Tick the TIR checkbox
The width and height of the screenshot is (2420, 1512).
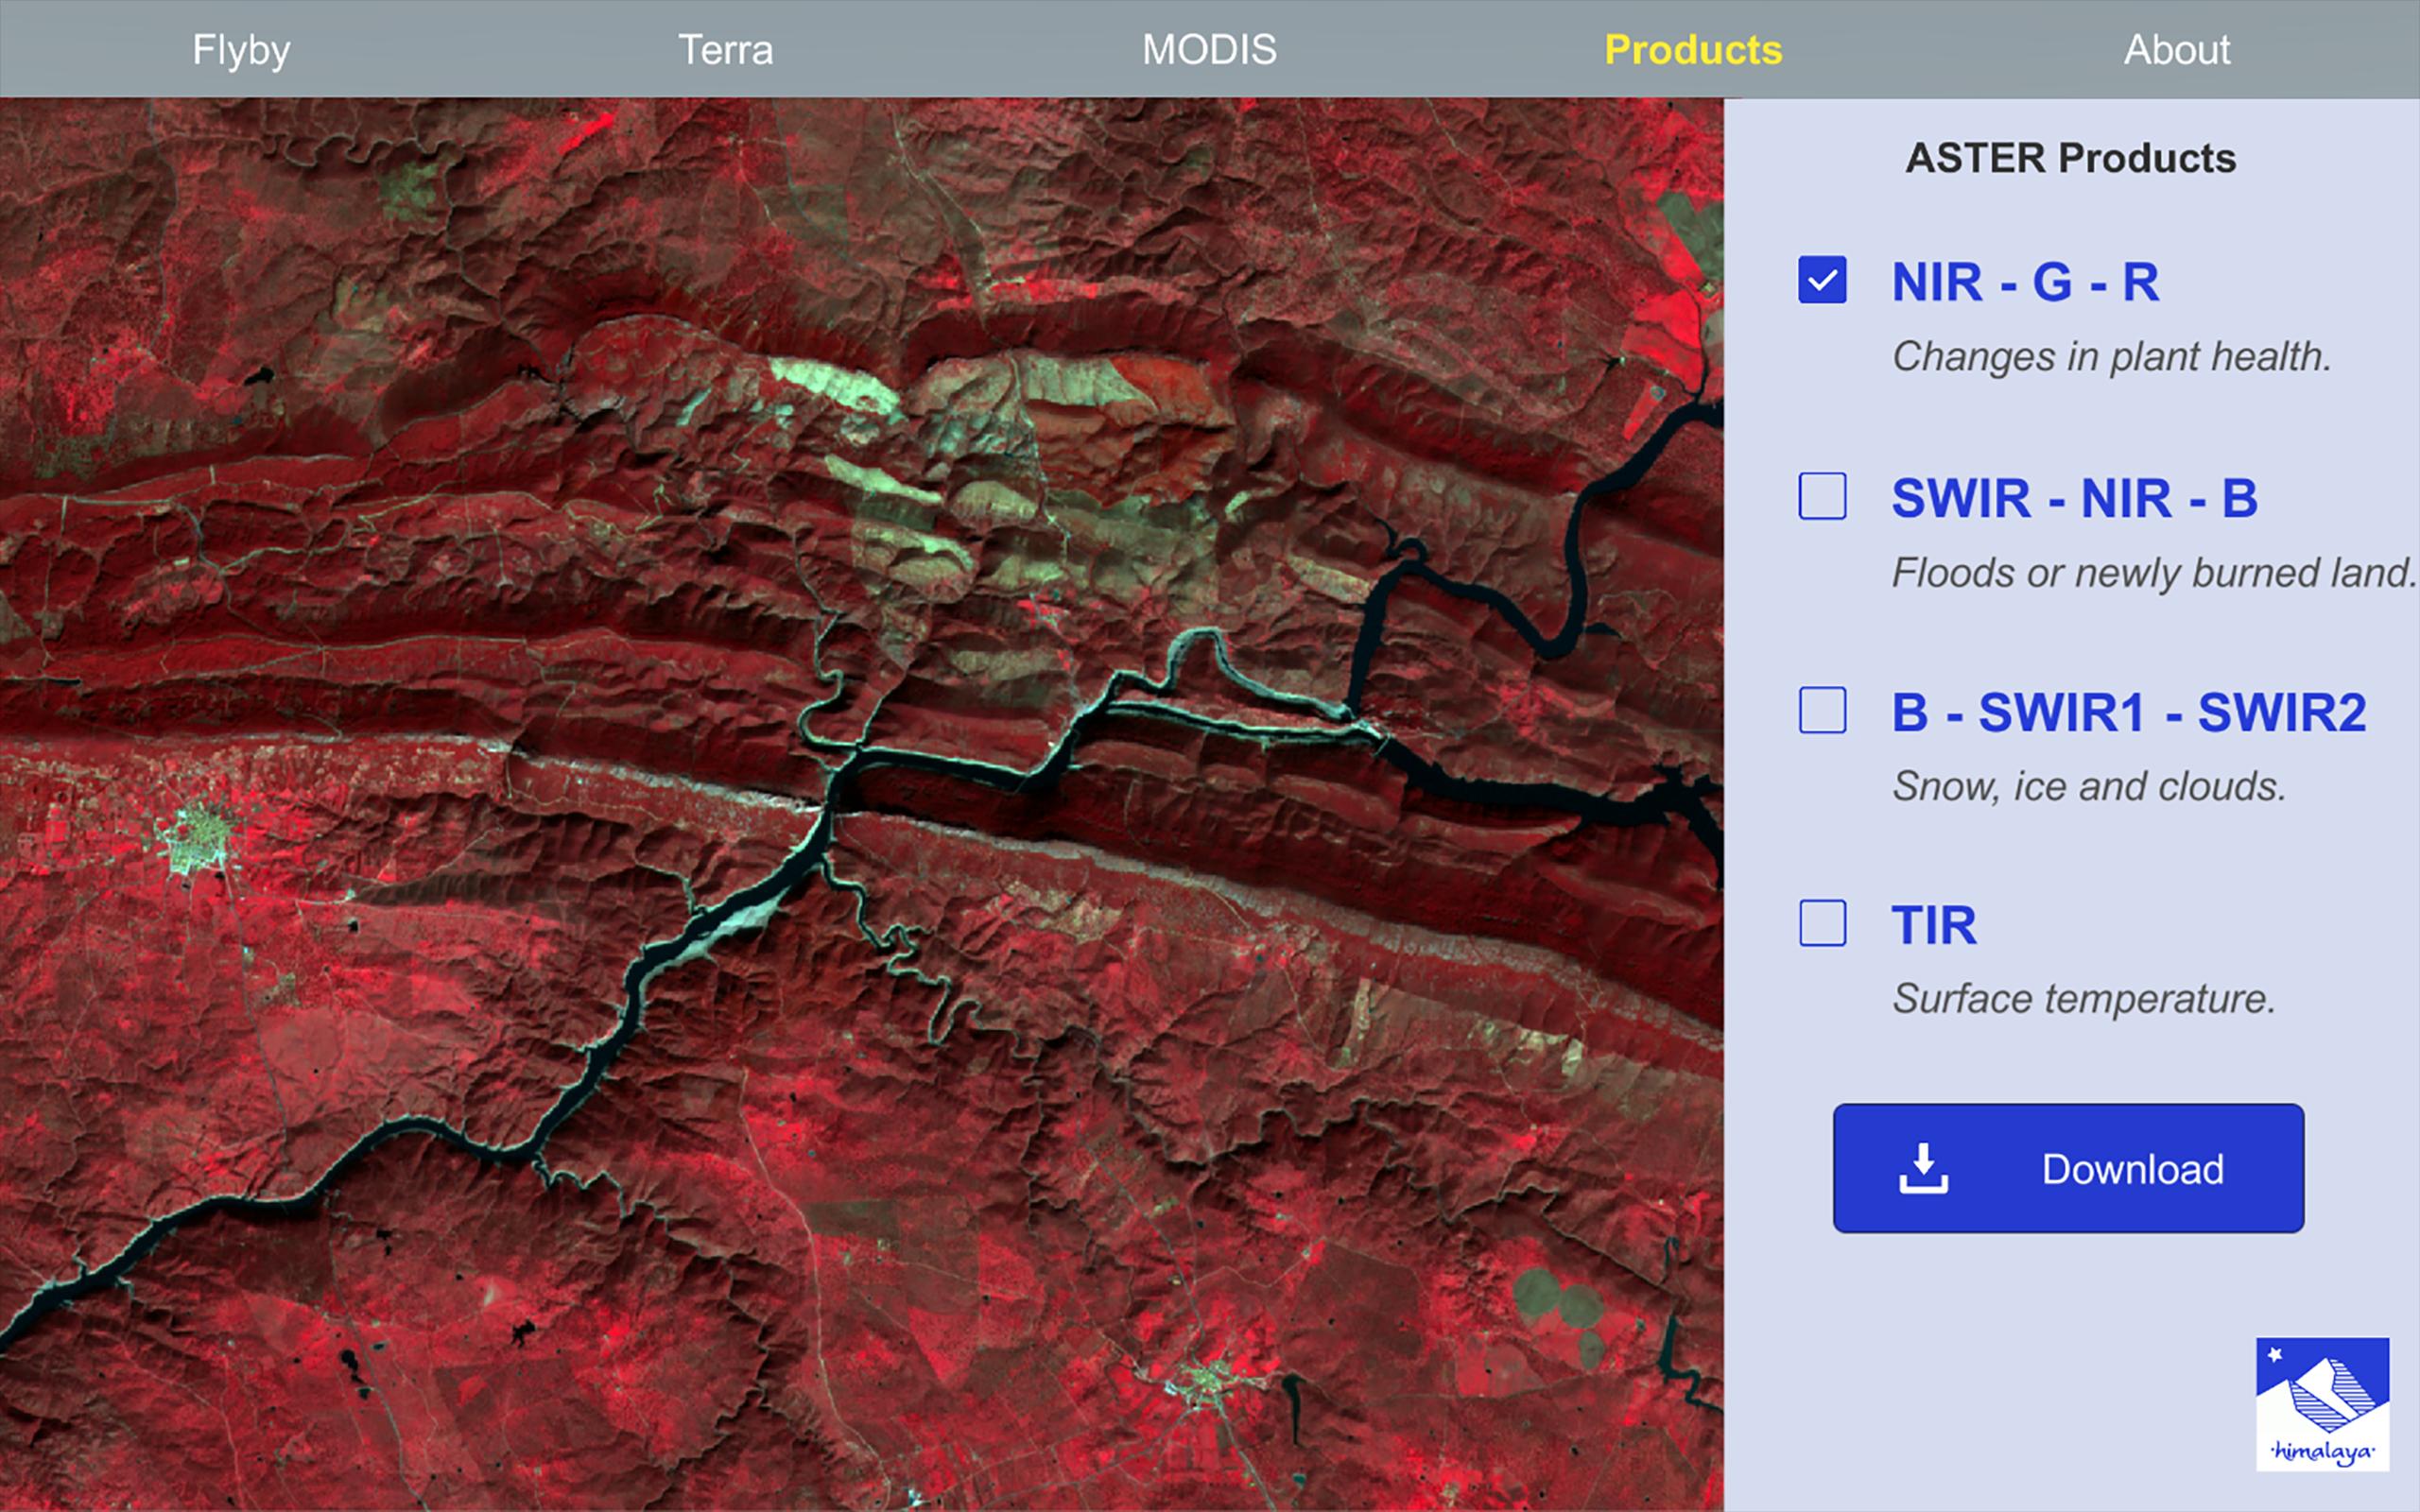coord(1822,923)
